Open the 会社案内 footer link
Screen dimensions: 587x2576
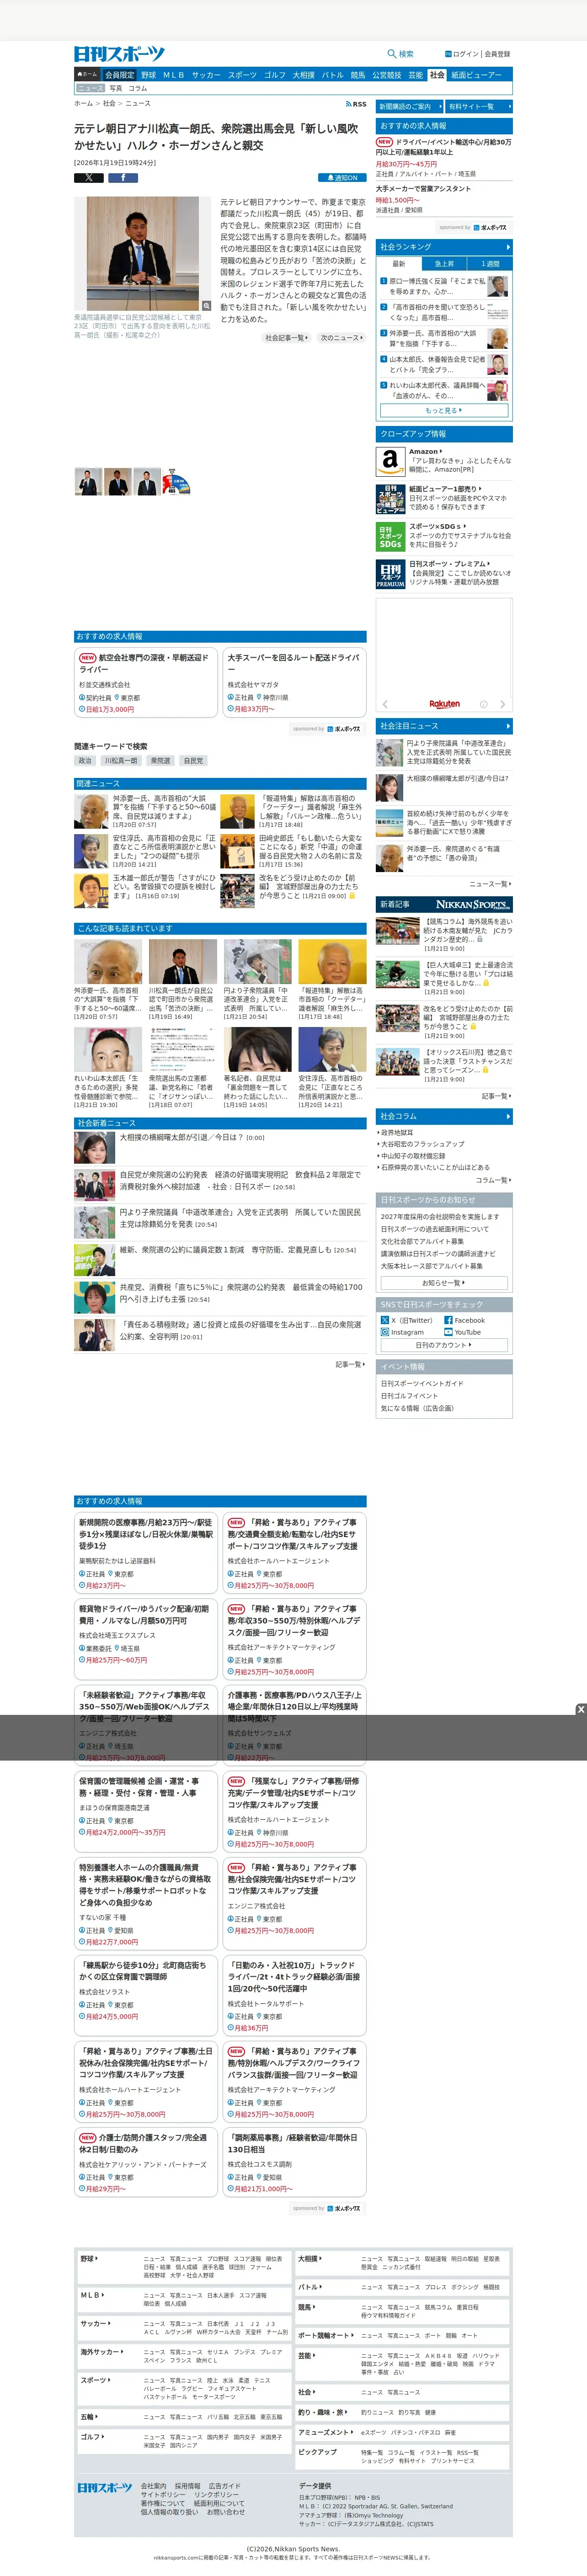tap(153, 2485)
